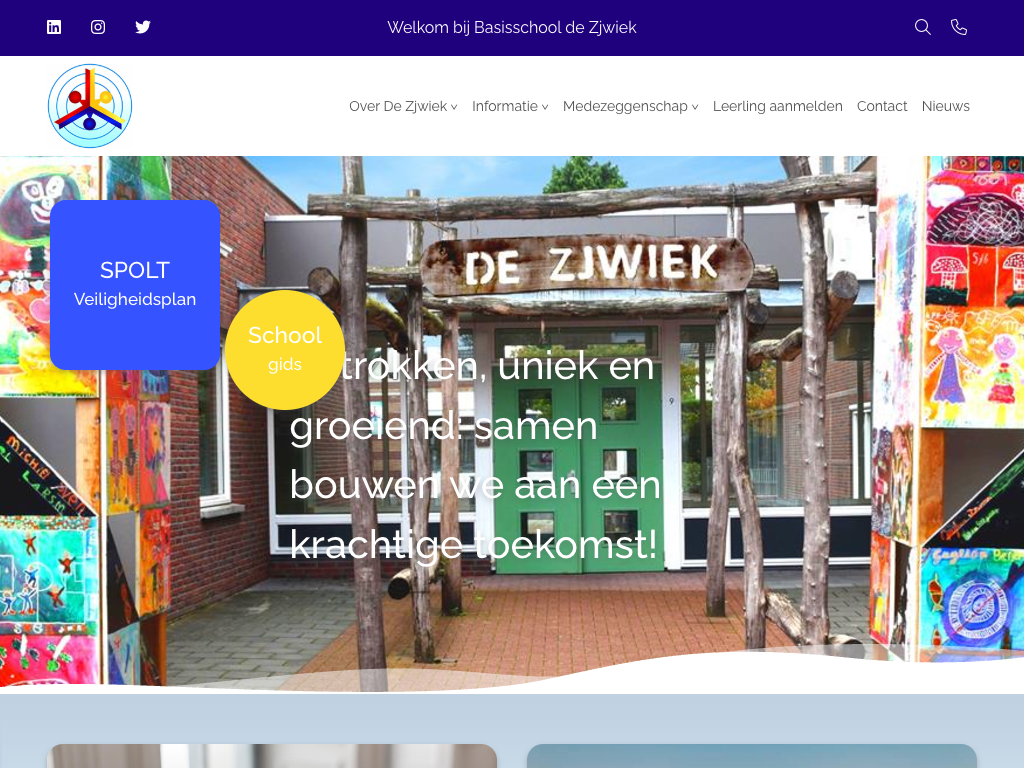1024x768 pixels.
Task: Expand the Medezeggenschap dropdown arrow
Action: coord(695,107)
